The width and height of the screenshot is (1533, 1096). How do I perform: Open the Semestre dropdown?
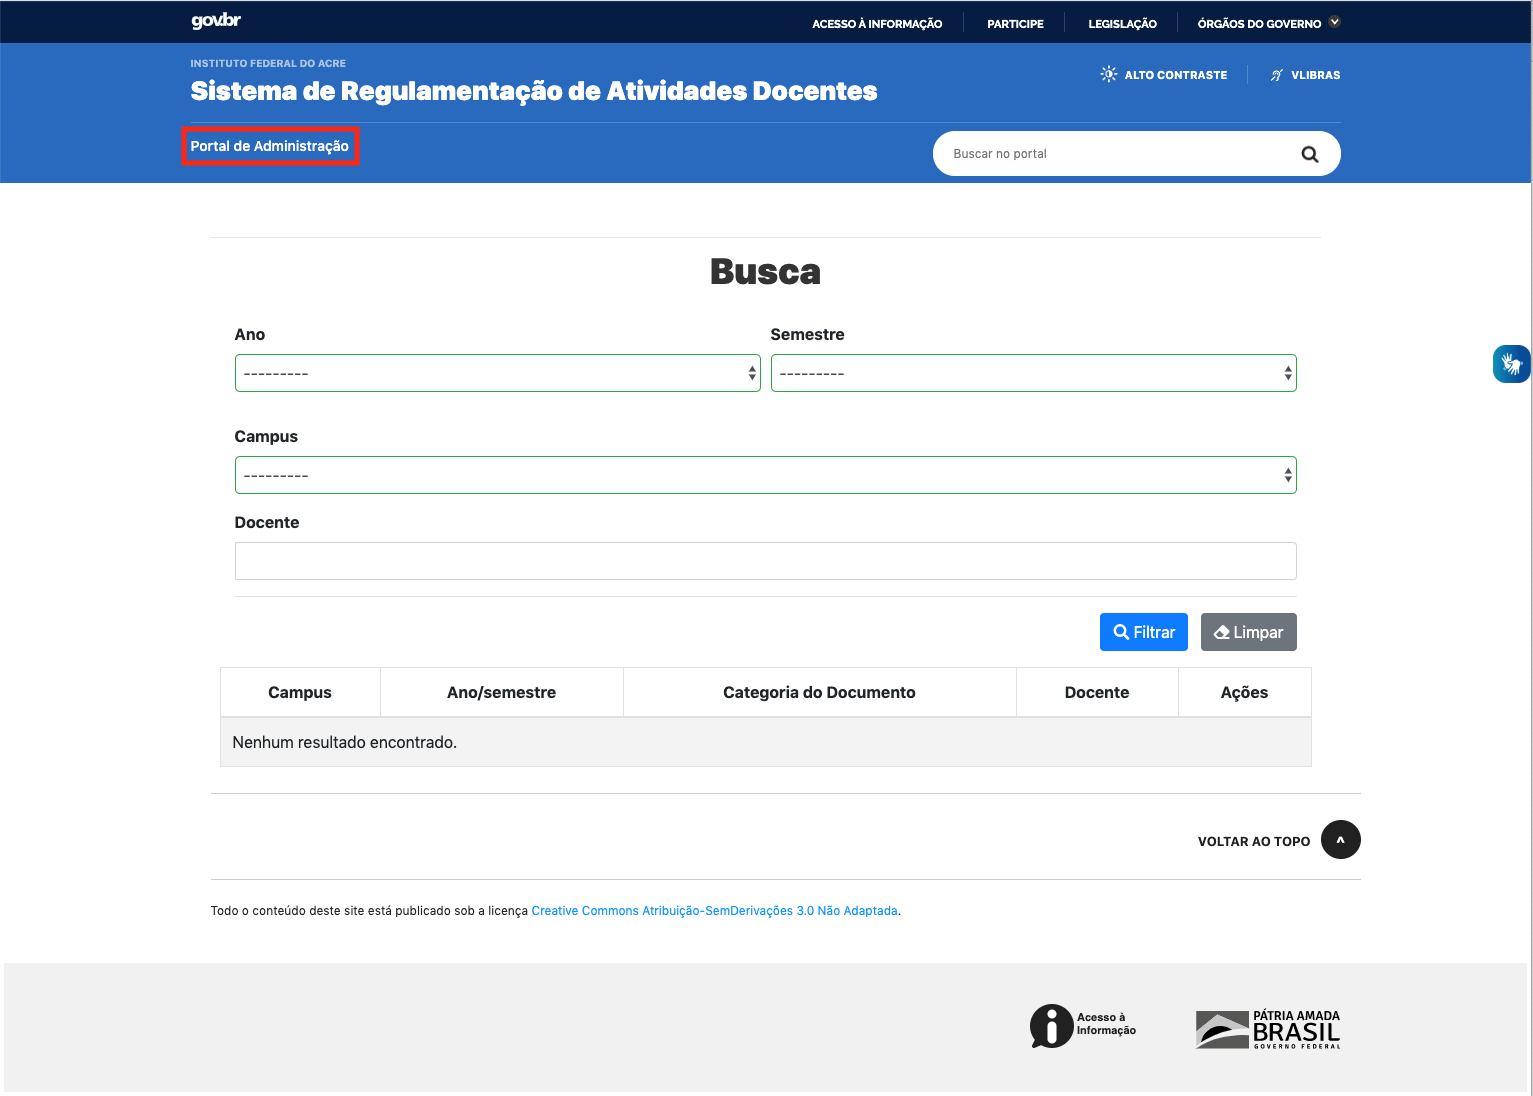[x=1033, y=372]
